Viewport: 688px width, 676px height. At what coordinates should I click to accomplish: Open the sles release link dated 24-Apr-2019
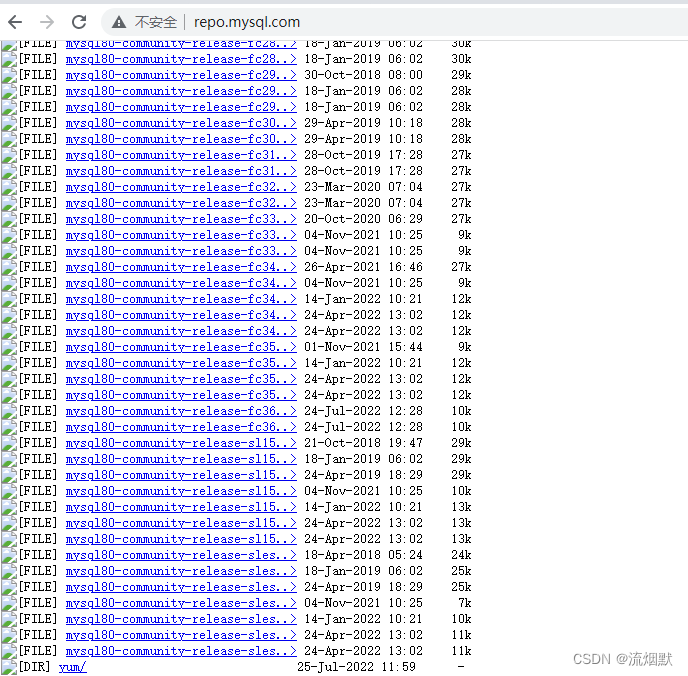pyautogui.click(x=181, y=587)
